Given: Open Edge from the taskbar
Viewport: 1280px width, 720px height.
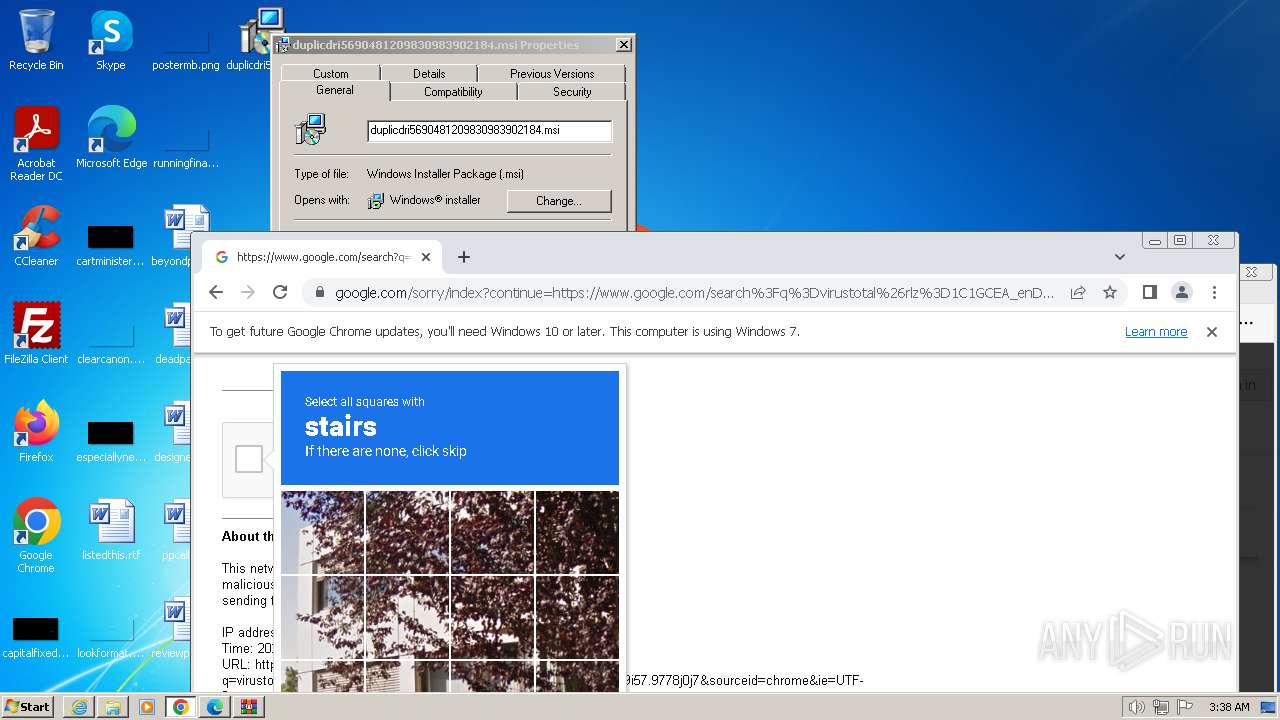Looking at the screenshot, I should point(215,707).
